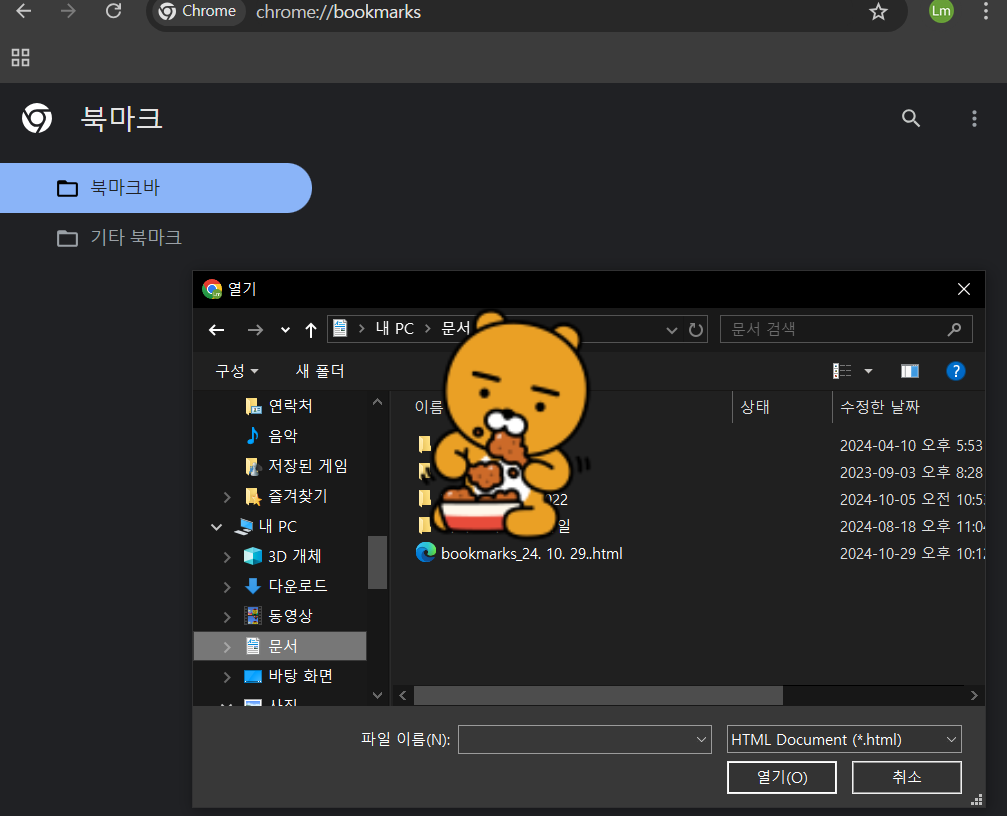Select the 북마크바 folder

(x=155, y=188)
